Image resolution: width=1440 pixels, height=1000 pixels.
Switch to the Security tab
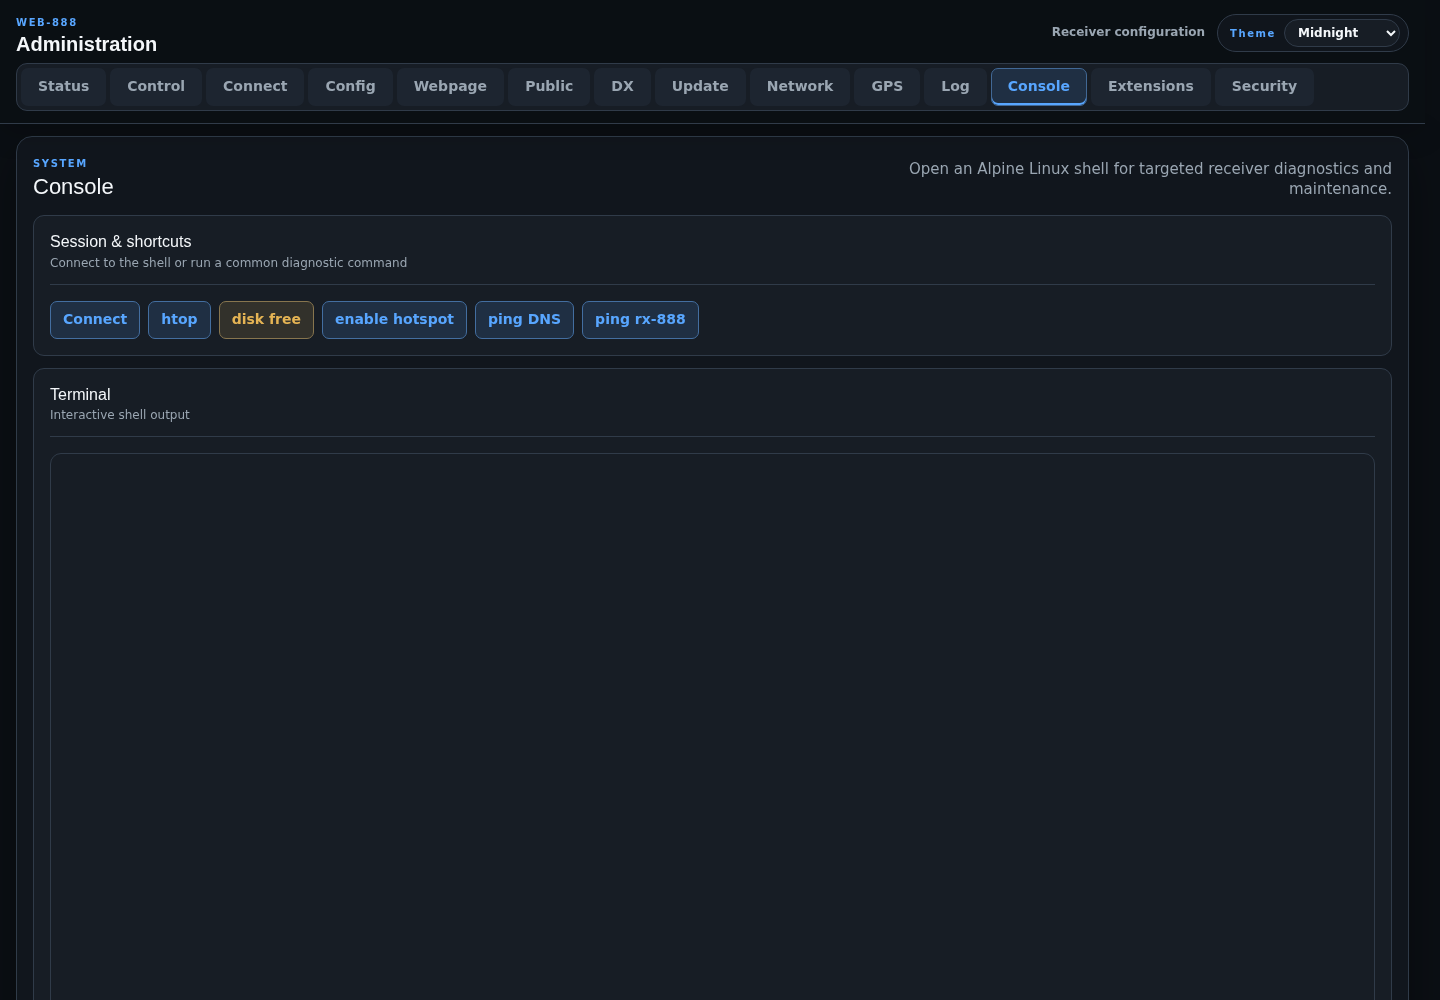(1264, 87)
